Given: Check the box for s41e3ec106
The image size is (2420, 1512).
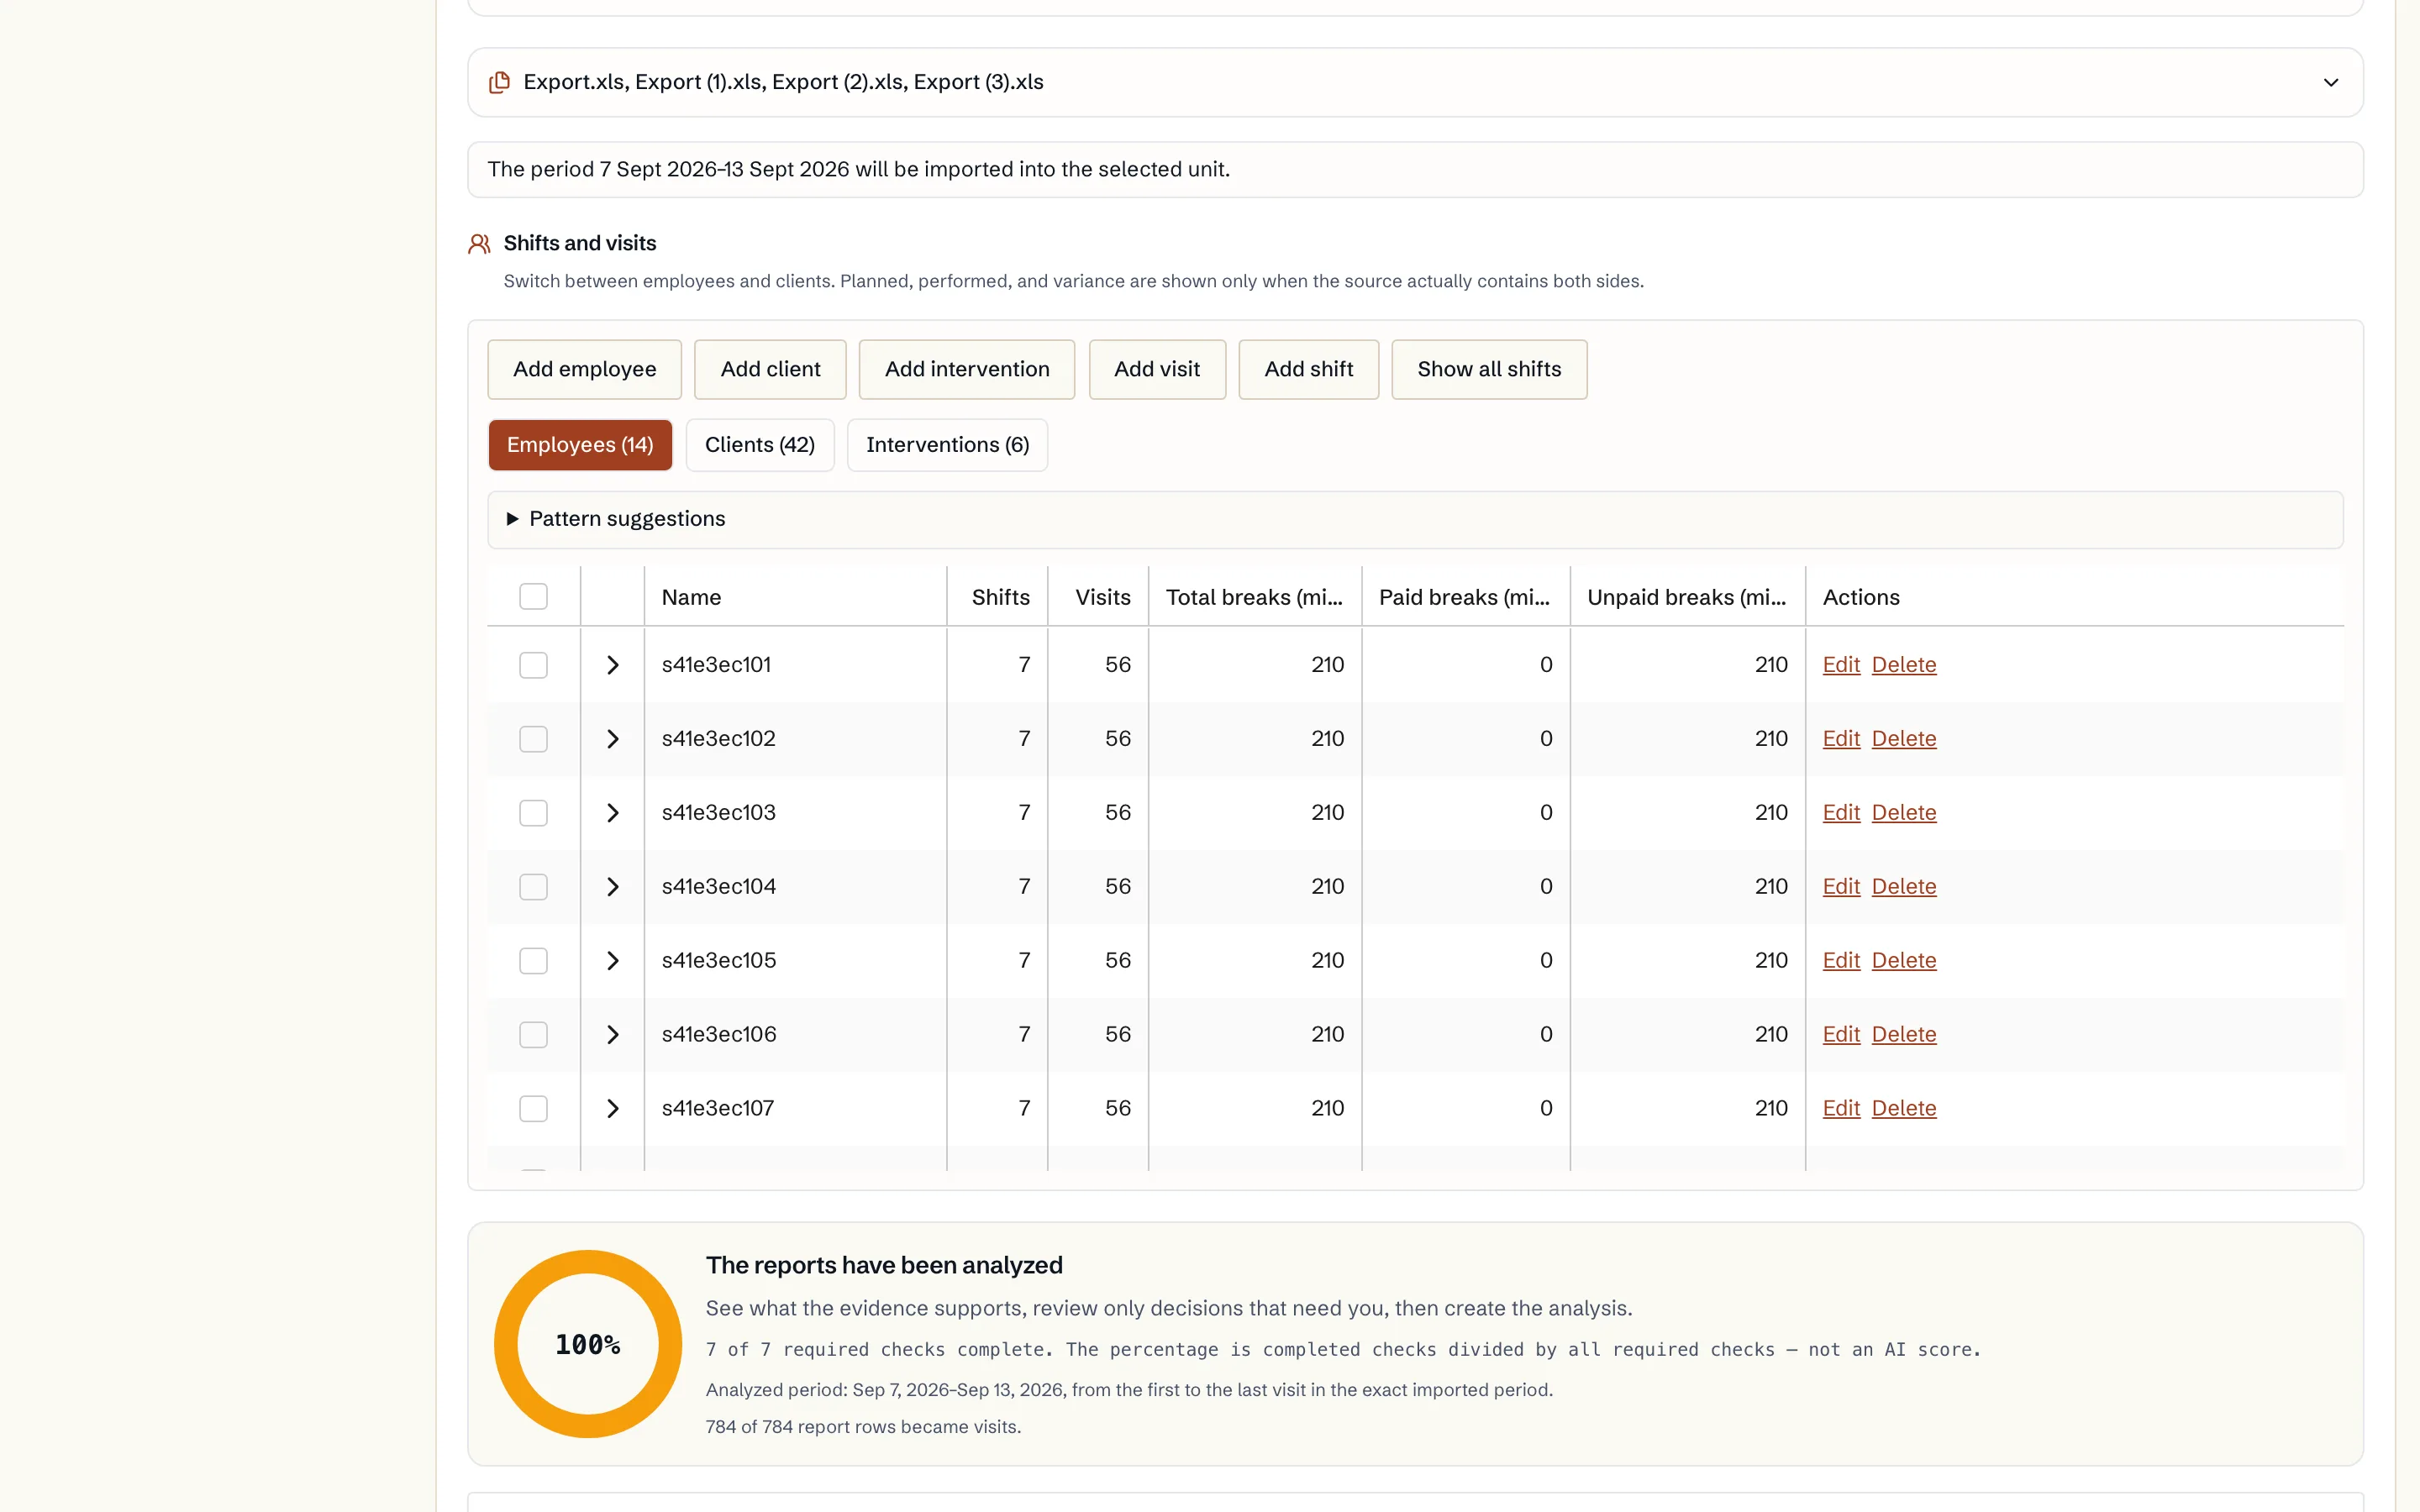Looking at the screenshot, I should (533, 1035).
